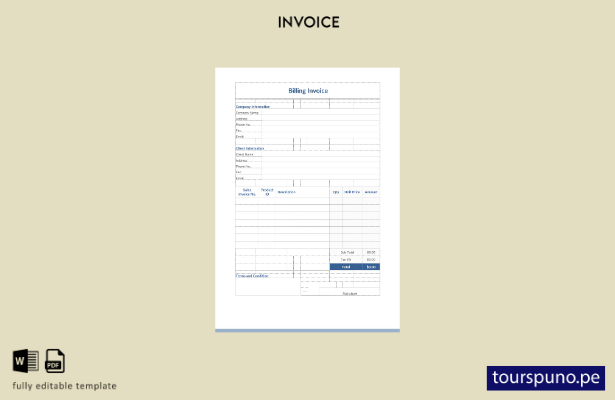This screenshot has width=615, height=400.
Task: Click the Word document format icon
Action: click(25, 361)
